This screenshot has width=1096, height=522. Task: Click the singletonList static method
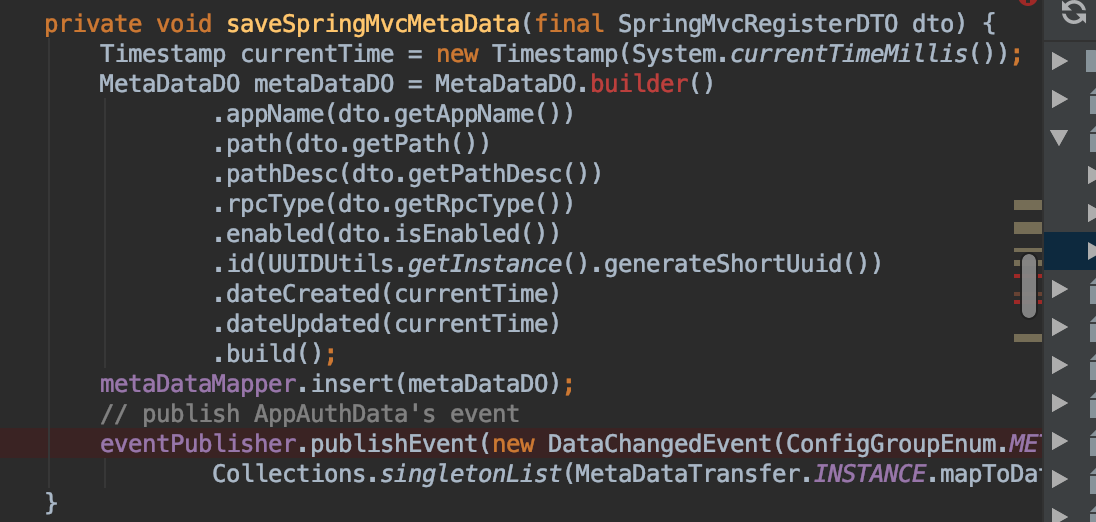coord(471,474)
